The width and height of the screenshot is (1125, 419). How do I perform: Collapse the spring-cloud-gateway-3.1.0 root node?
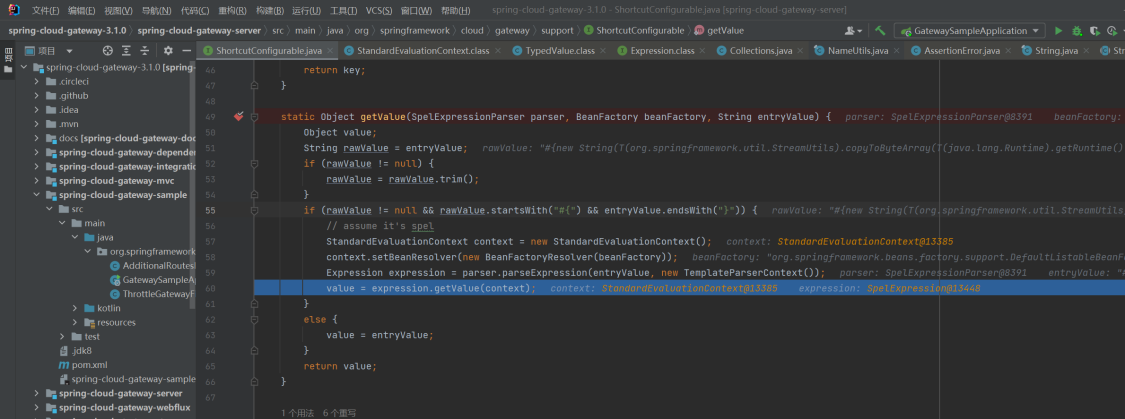(x=24, y=67)
